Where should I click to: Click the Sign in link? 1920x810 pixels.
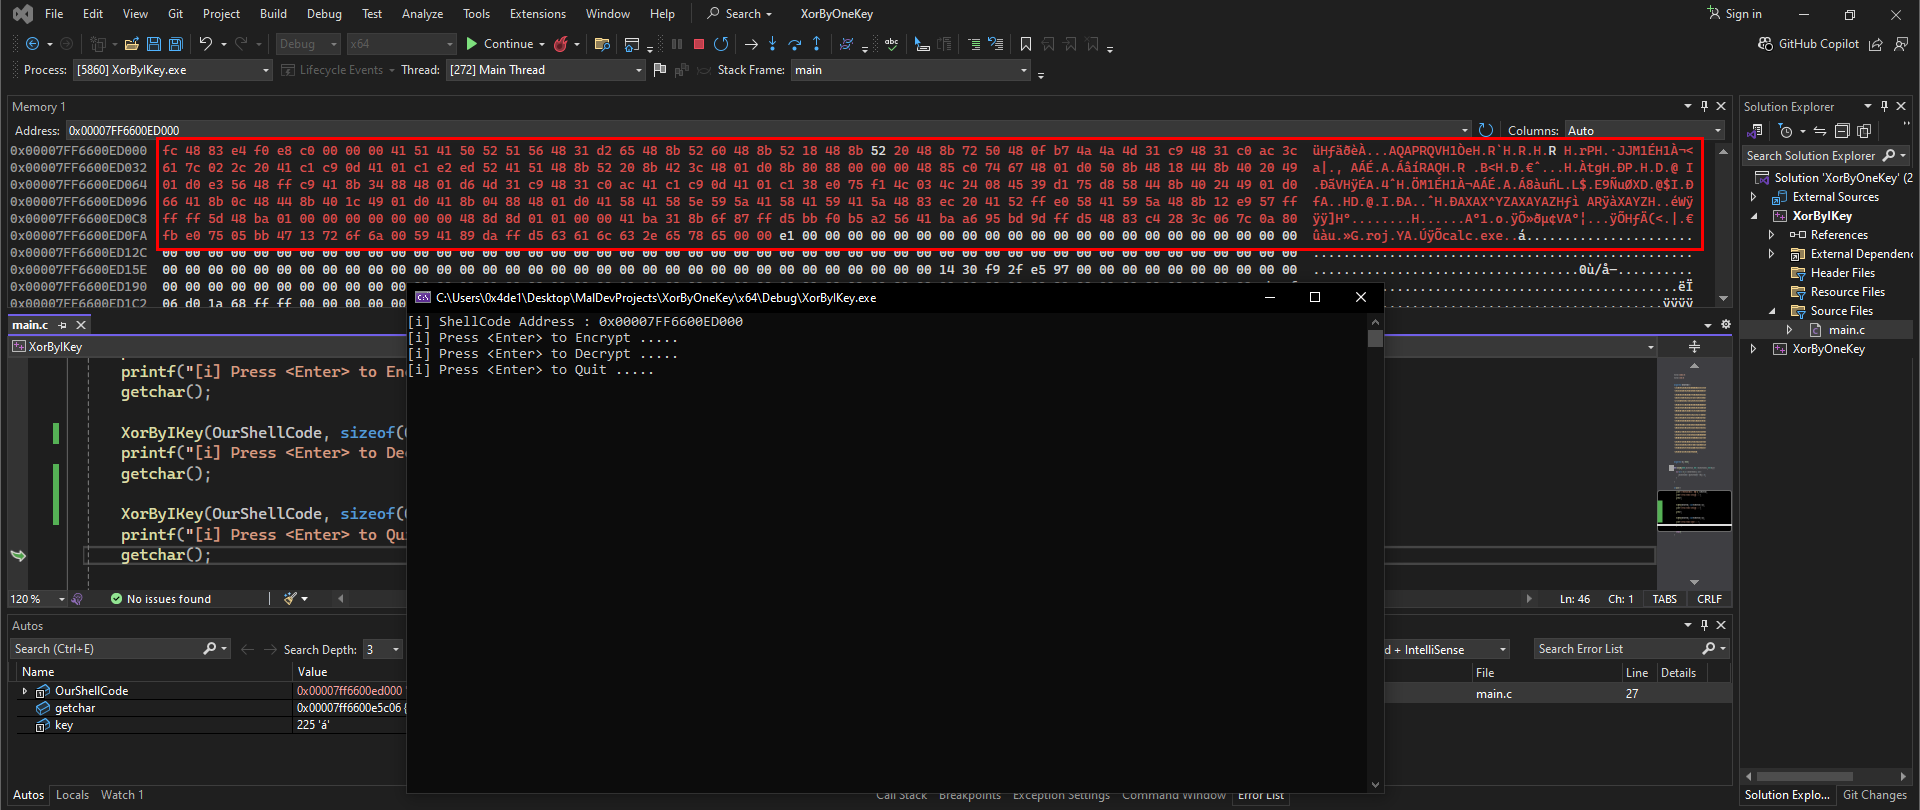[1735, 14]
